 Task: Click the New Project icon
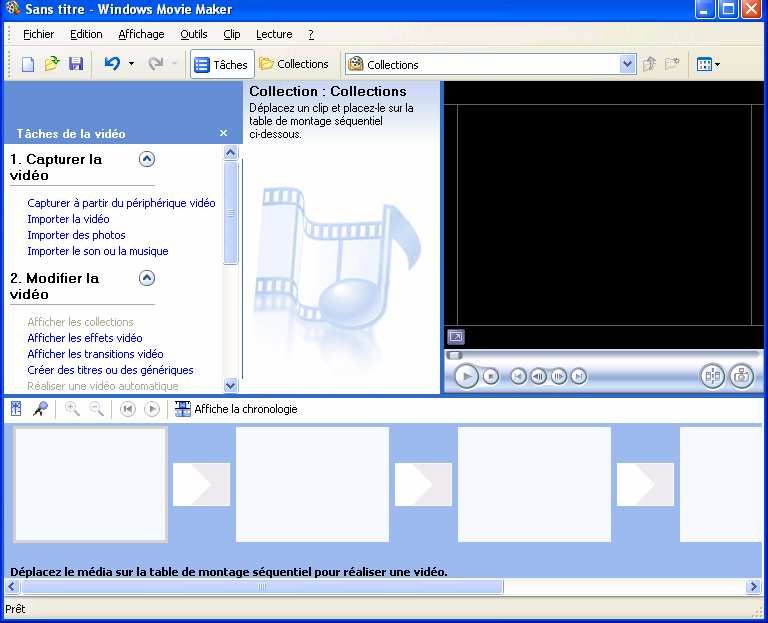point(28,64)
